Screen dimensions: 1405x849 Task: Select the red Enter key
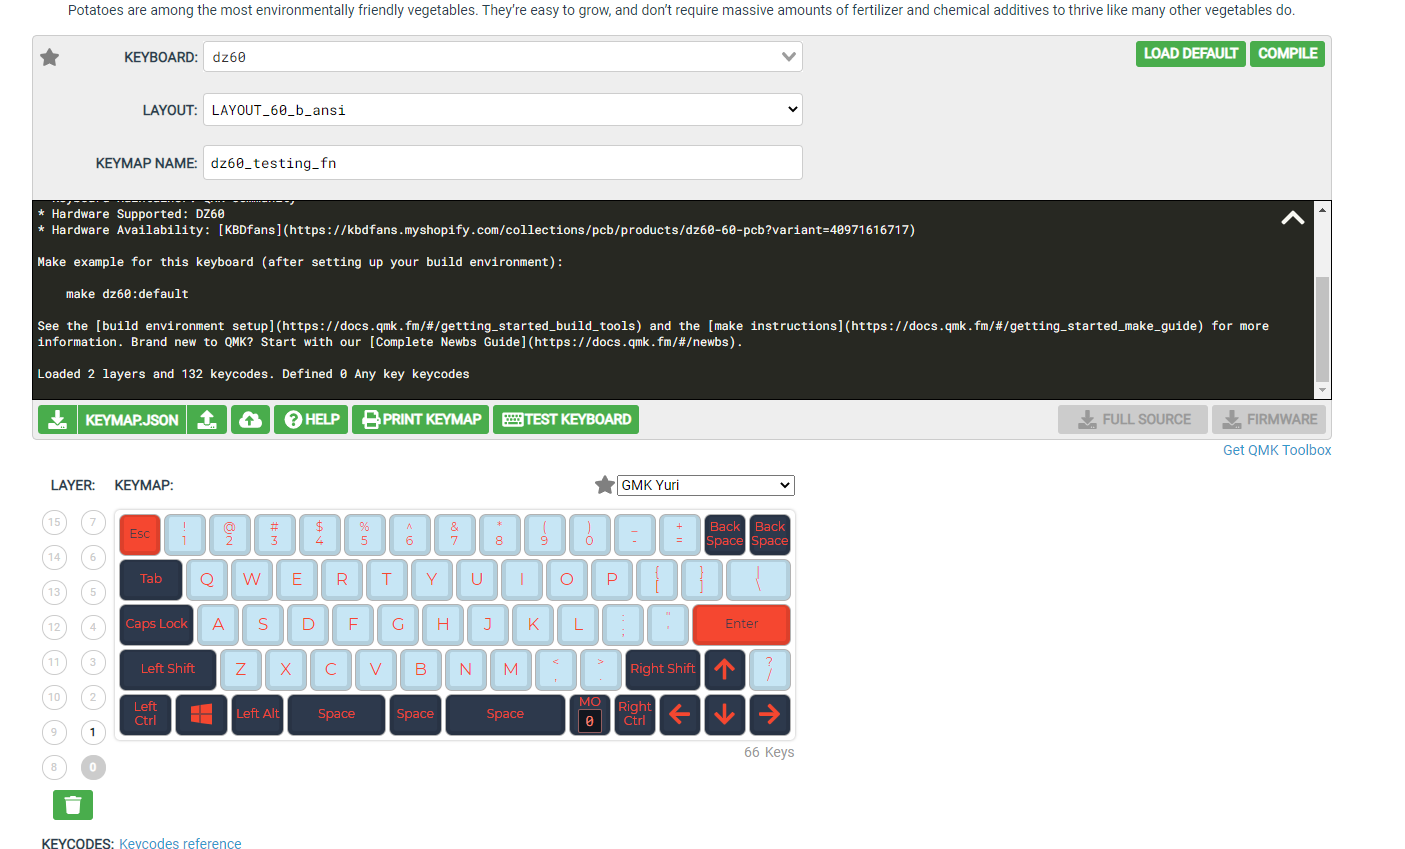[741, 624]
